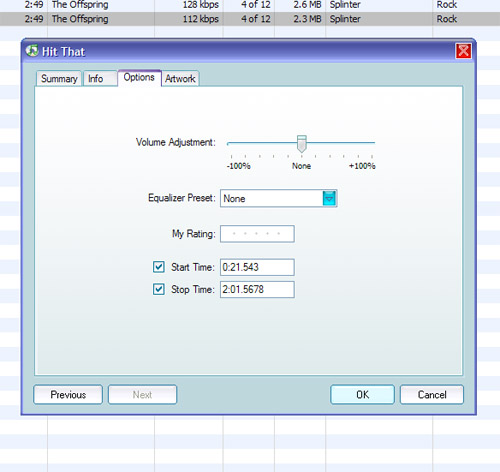Select the Options tab
Viewport: 500px width, 472px height.
point(139,78)
